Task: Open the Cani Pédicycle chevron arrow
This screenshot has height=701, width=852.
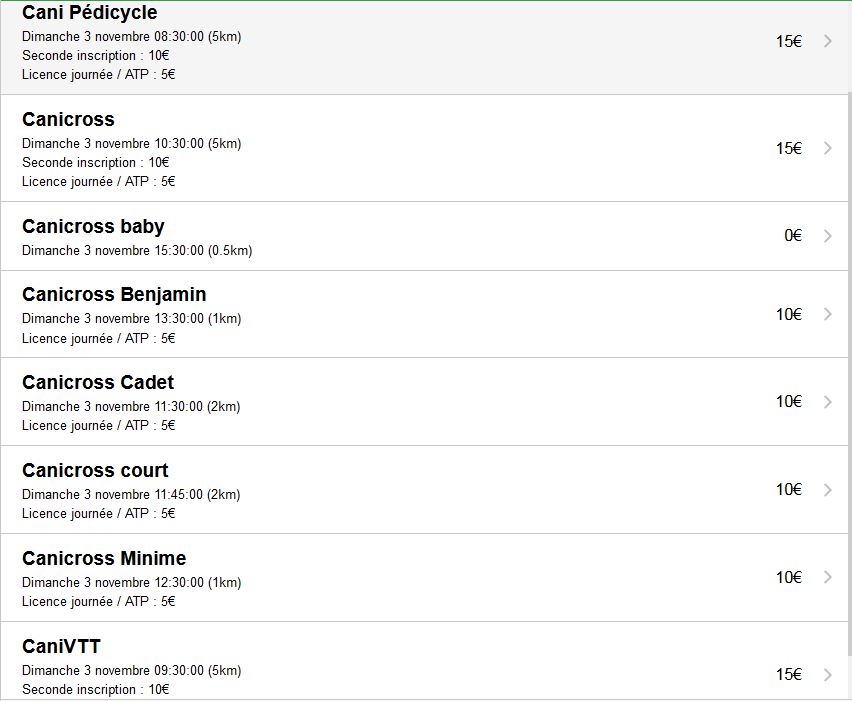Action: (x=828, y=41)
